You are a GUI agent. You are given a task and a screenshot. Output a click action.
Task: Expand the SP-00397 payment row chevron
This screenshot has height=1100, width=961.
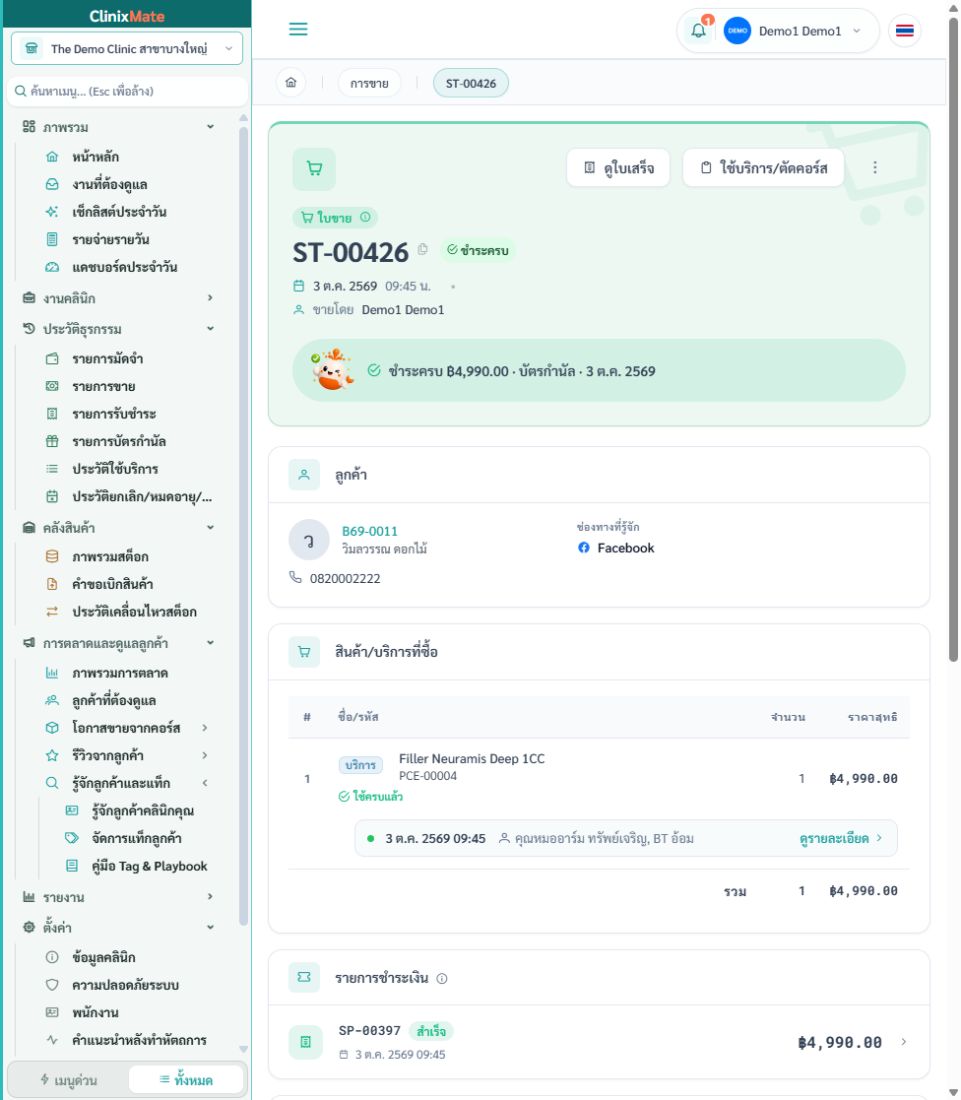[x=903, y=1042]
